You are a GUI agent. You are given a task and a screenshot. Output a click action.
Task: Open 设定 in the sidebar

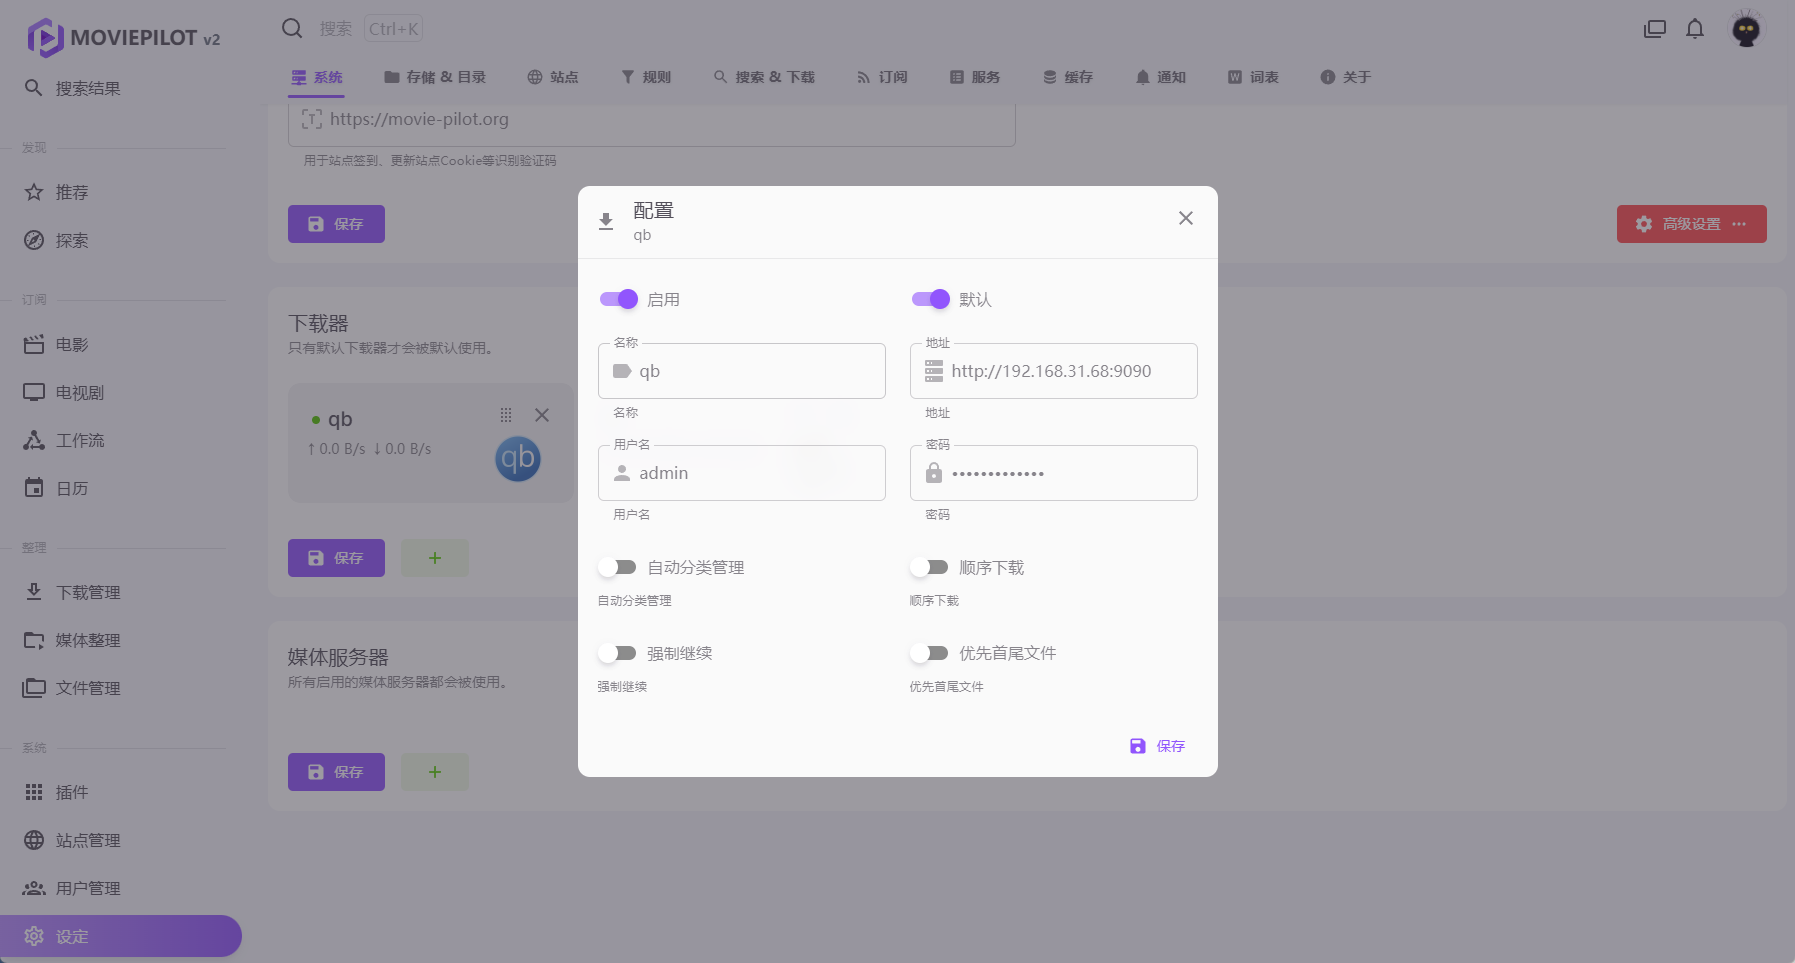(120, 936)
